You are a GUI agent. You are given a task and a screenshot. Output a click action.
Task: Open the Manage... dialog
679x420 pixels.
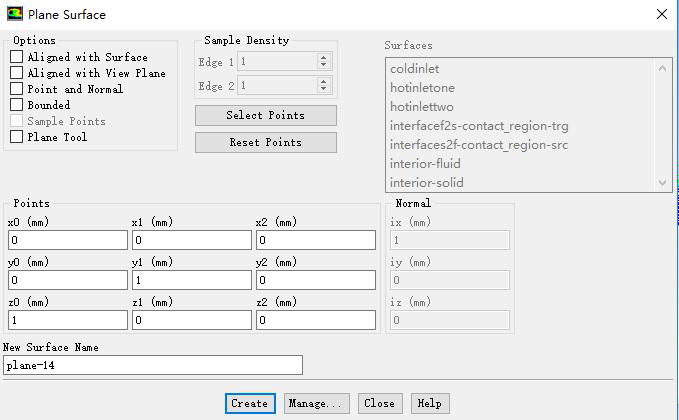coord(316,403)
